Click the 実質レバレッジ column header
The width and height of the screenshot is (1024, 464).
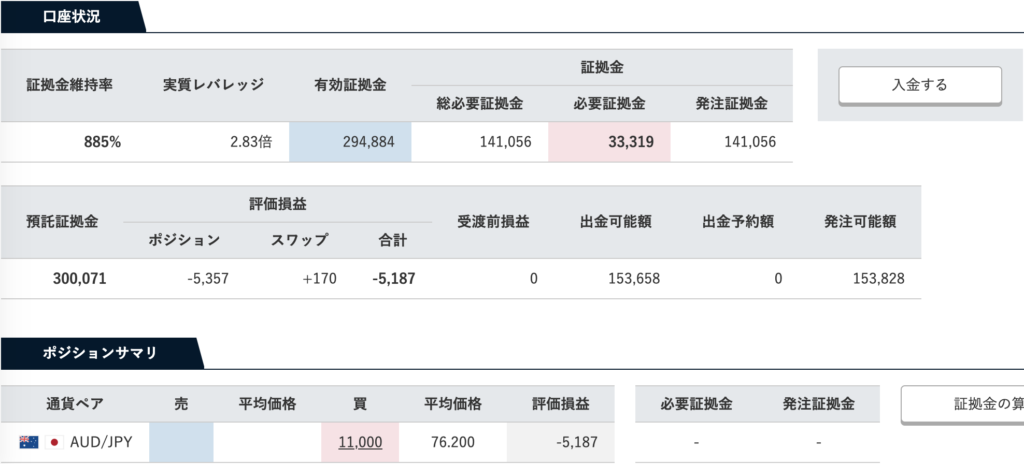(x=214, y=85)
